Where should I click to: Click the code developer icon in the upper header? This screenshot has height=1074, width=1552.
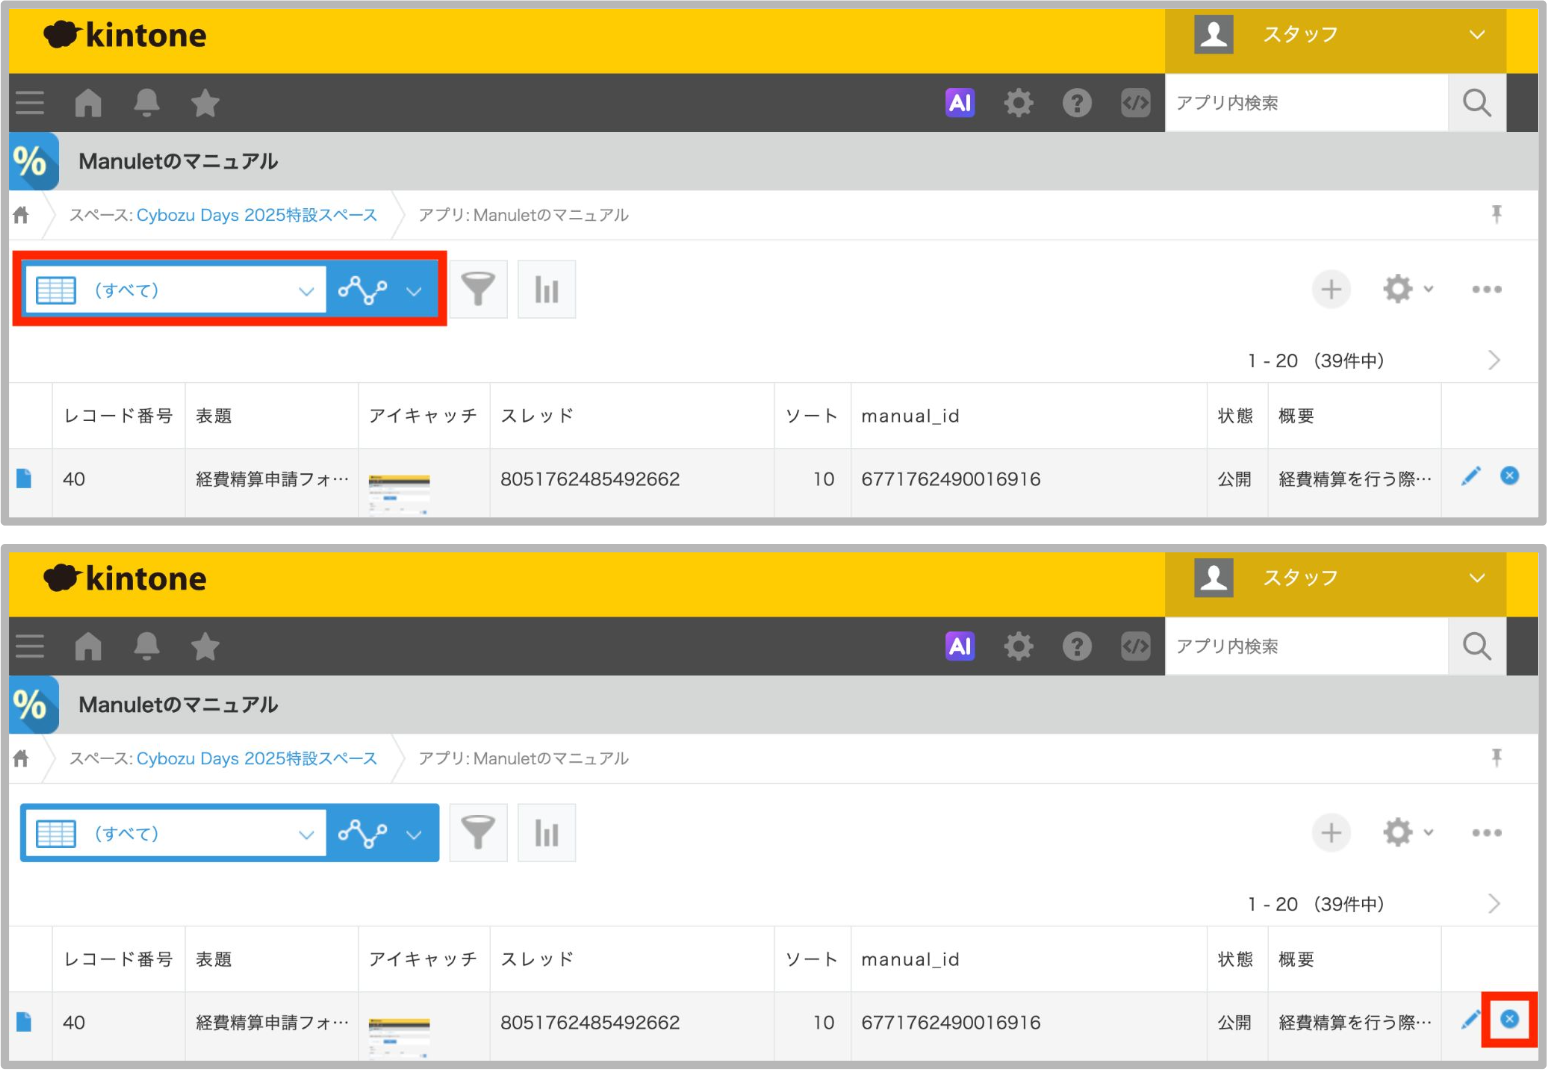(x=1135, y=103)
